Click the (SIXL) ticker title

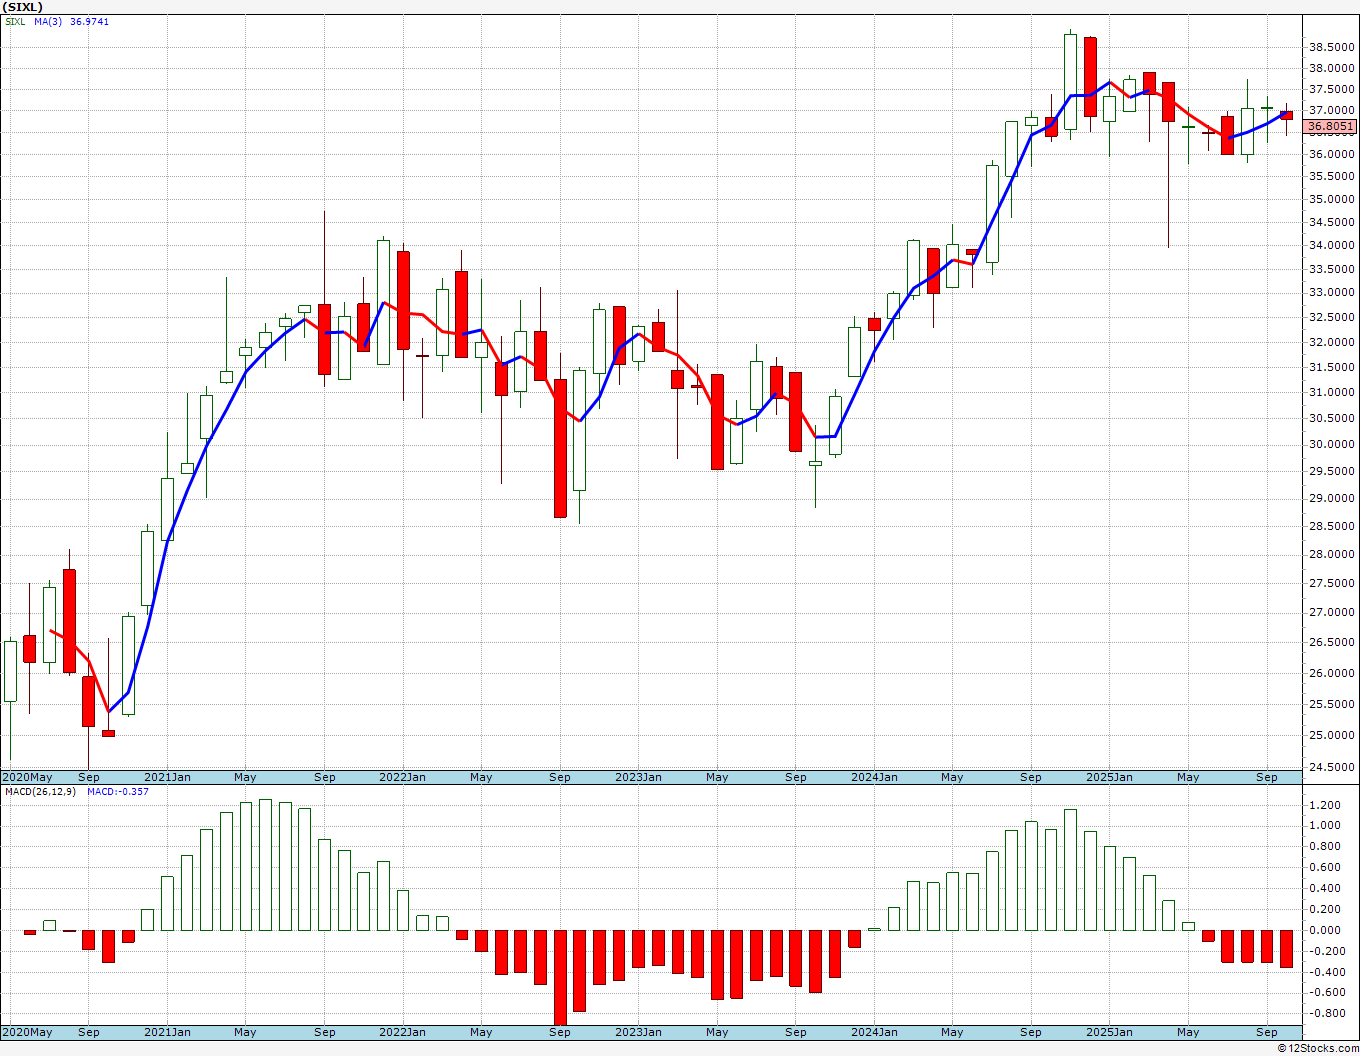pos(22,7)
